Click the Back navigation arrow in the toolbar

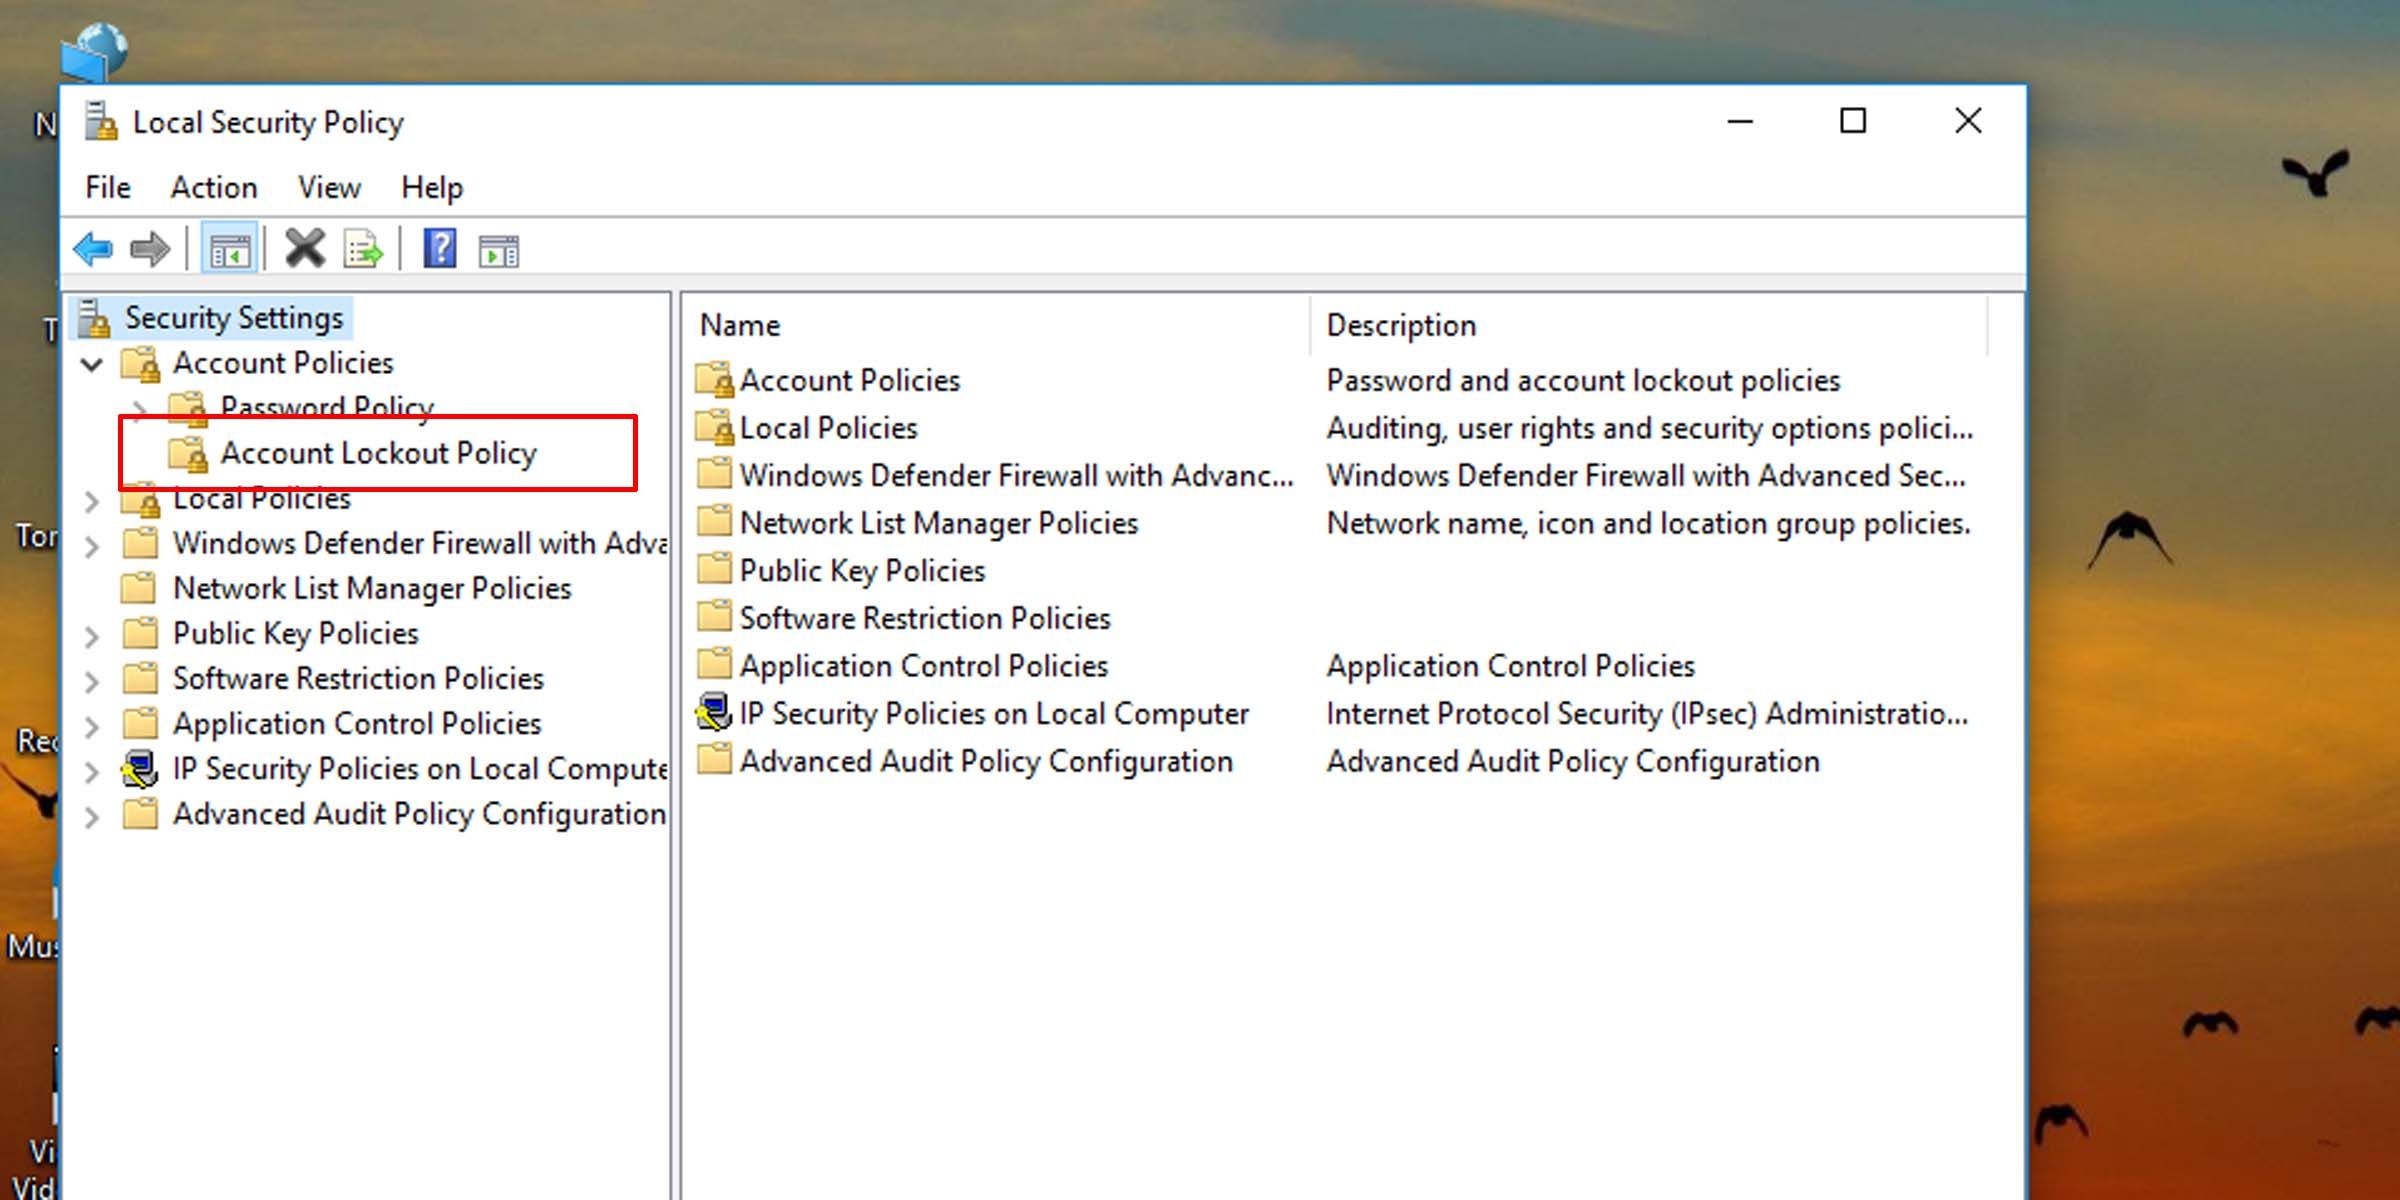(x=93, y=249)
